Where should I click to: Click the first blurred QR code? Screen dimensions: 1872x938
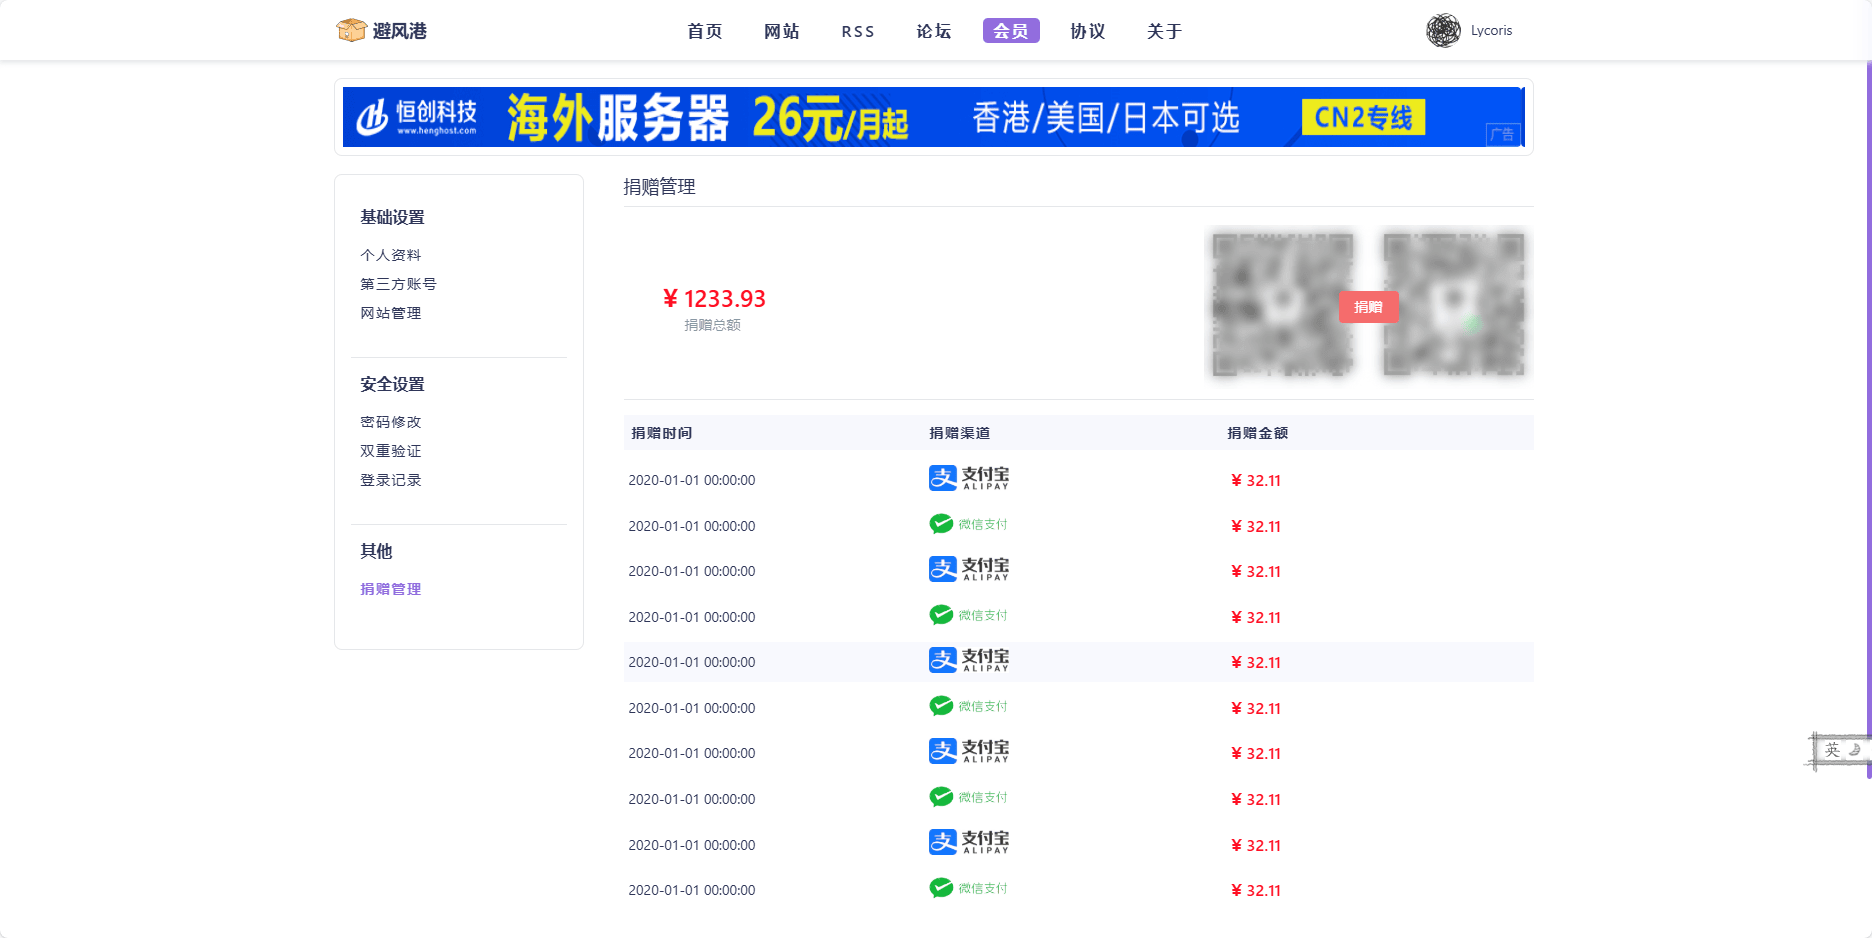tap(1282, 304)
